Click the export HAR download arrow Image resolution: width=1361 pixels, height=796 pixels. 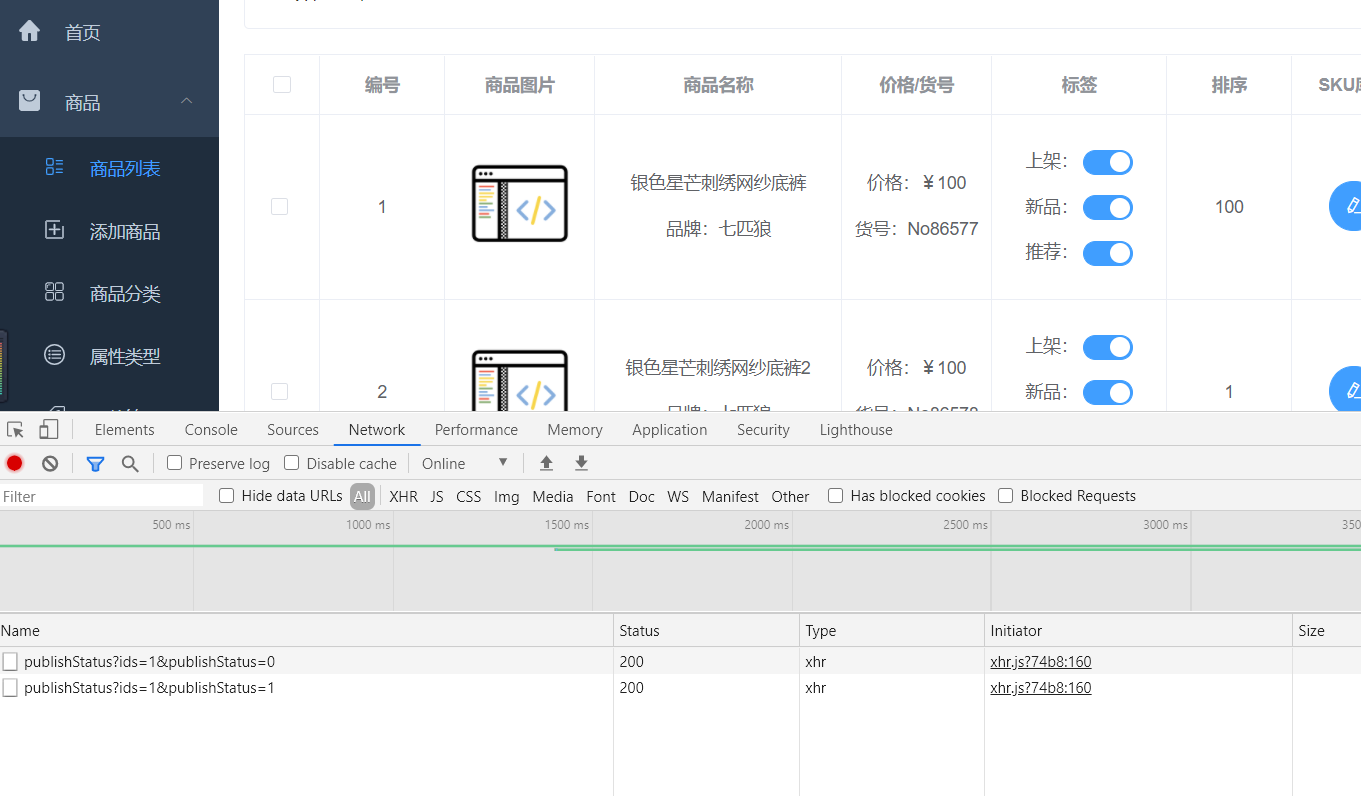point(581,463)
